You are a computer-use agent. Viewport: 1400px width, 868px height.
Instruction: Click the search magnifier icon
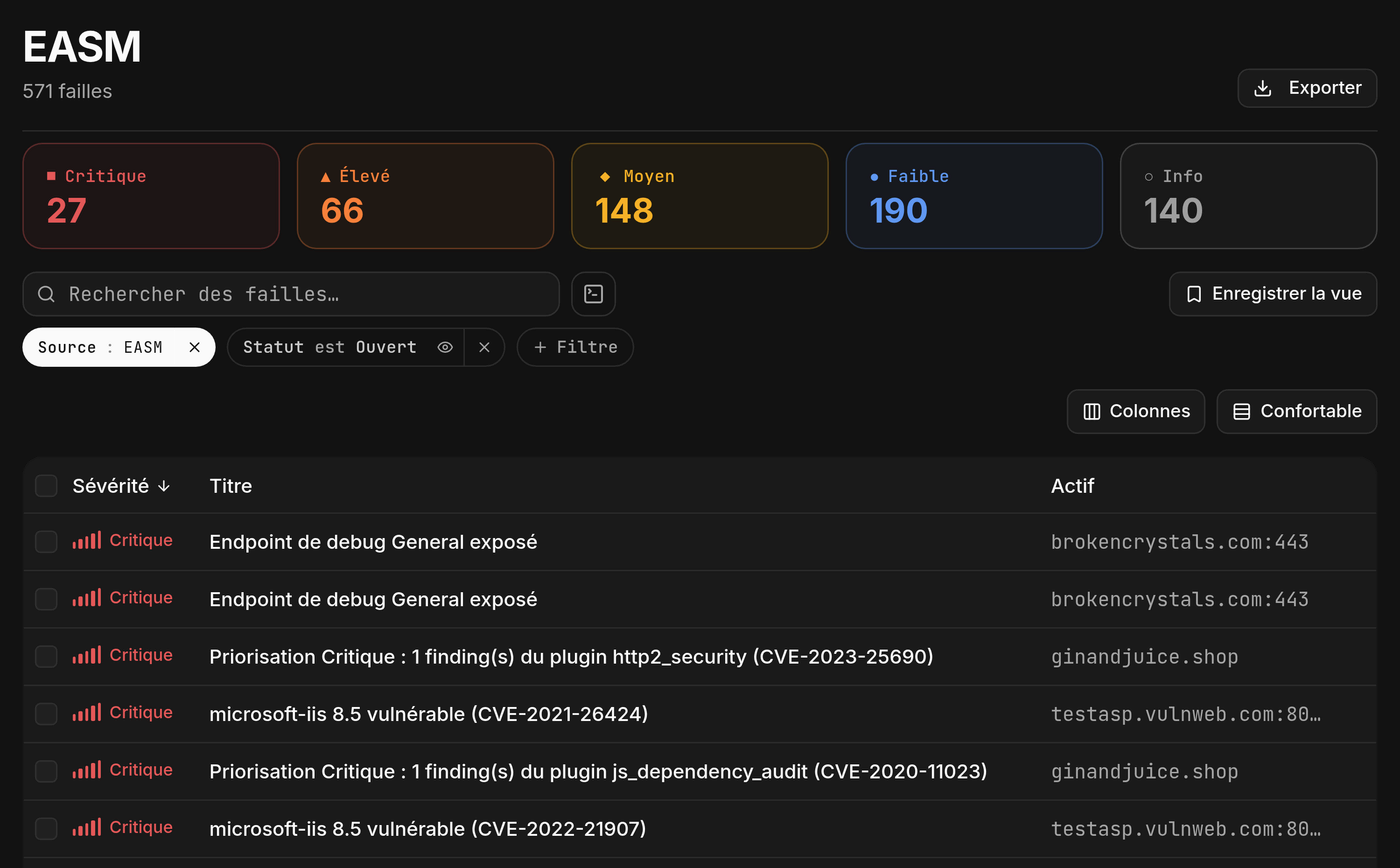tap(46, 294)
